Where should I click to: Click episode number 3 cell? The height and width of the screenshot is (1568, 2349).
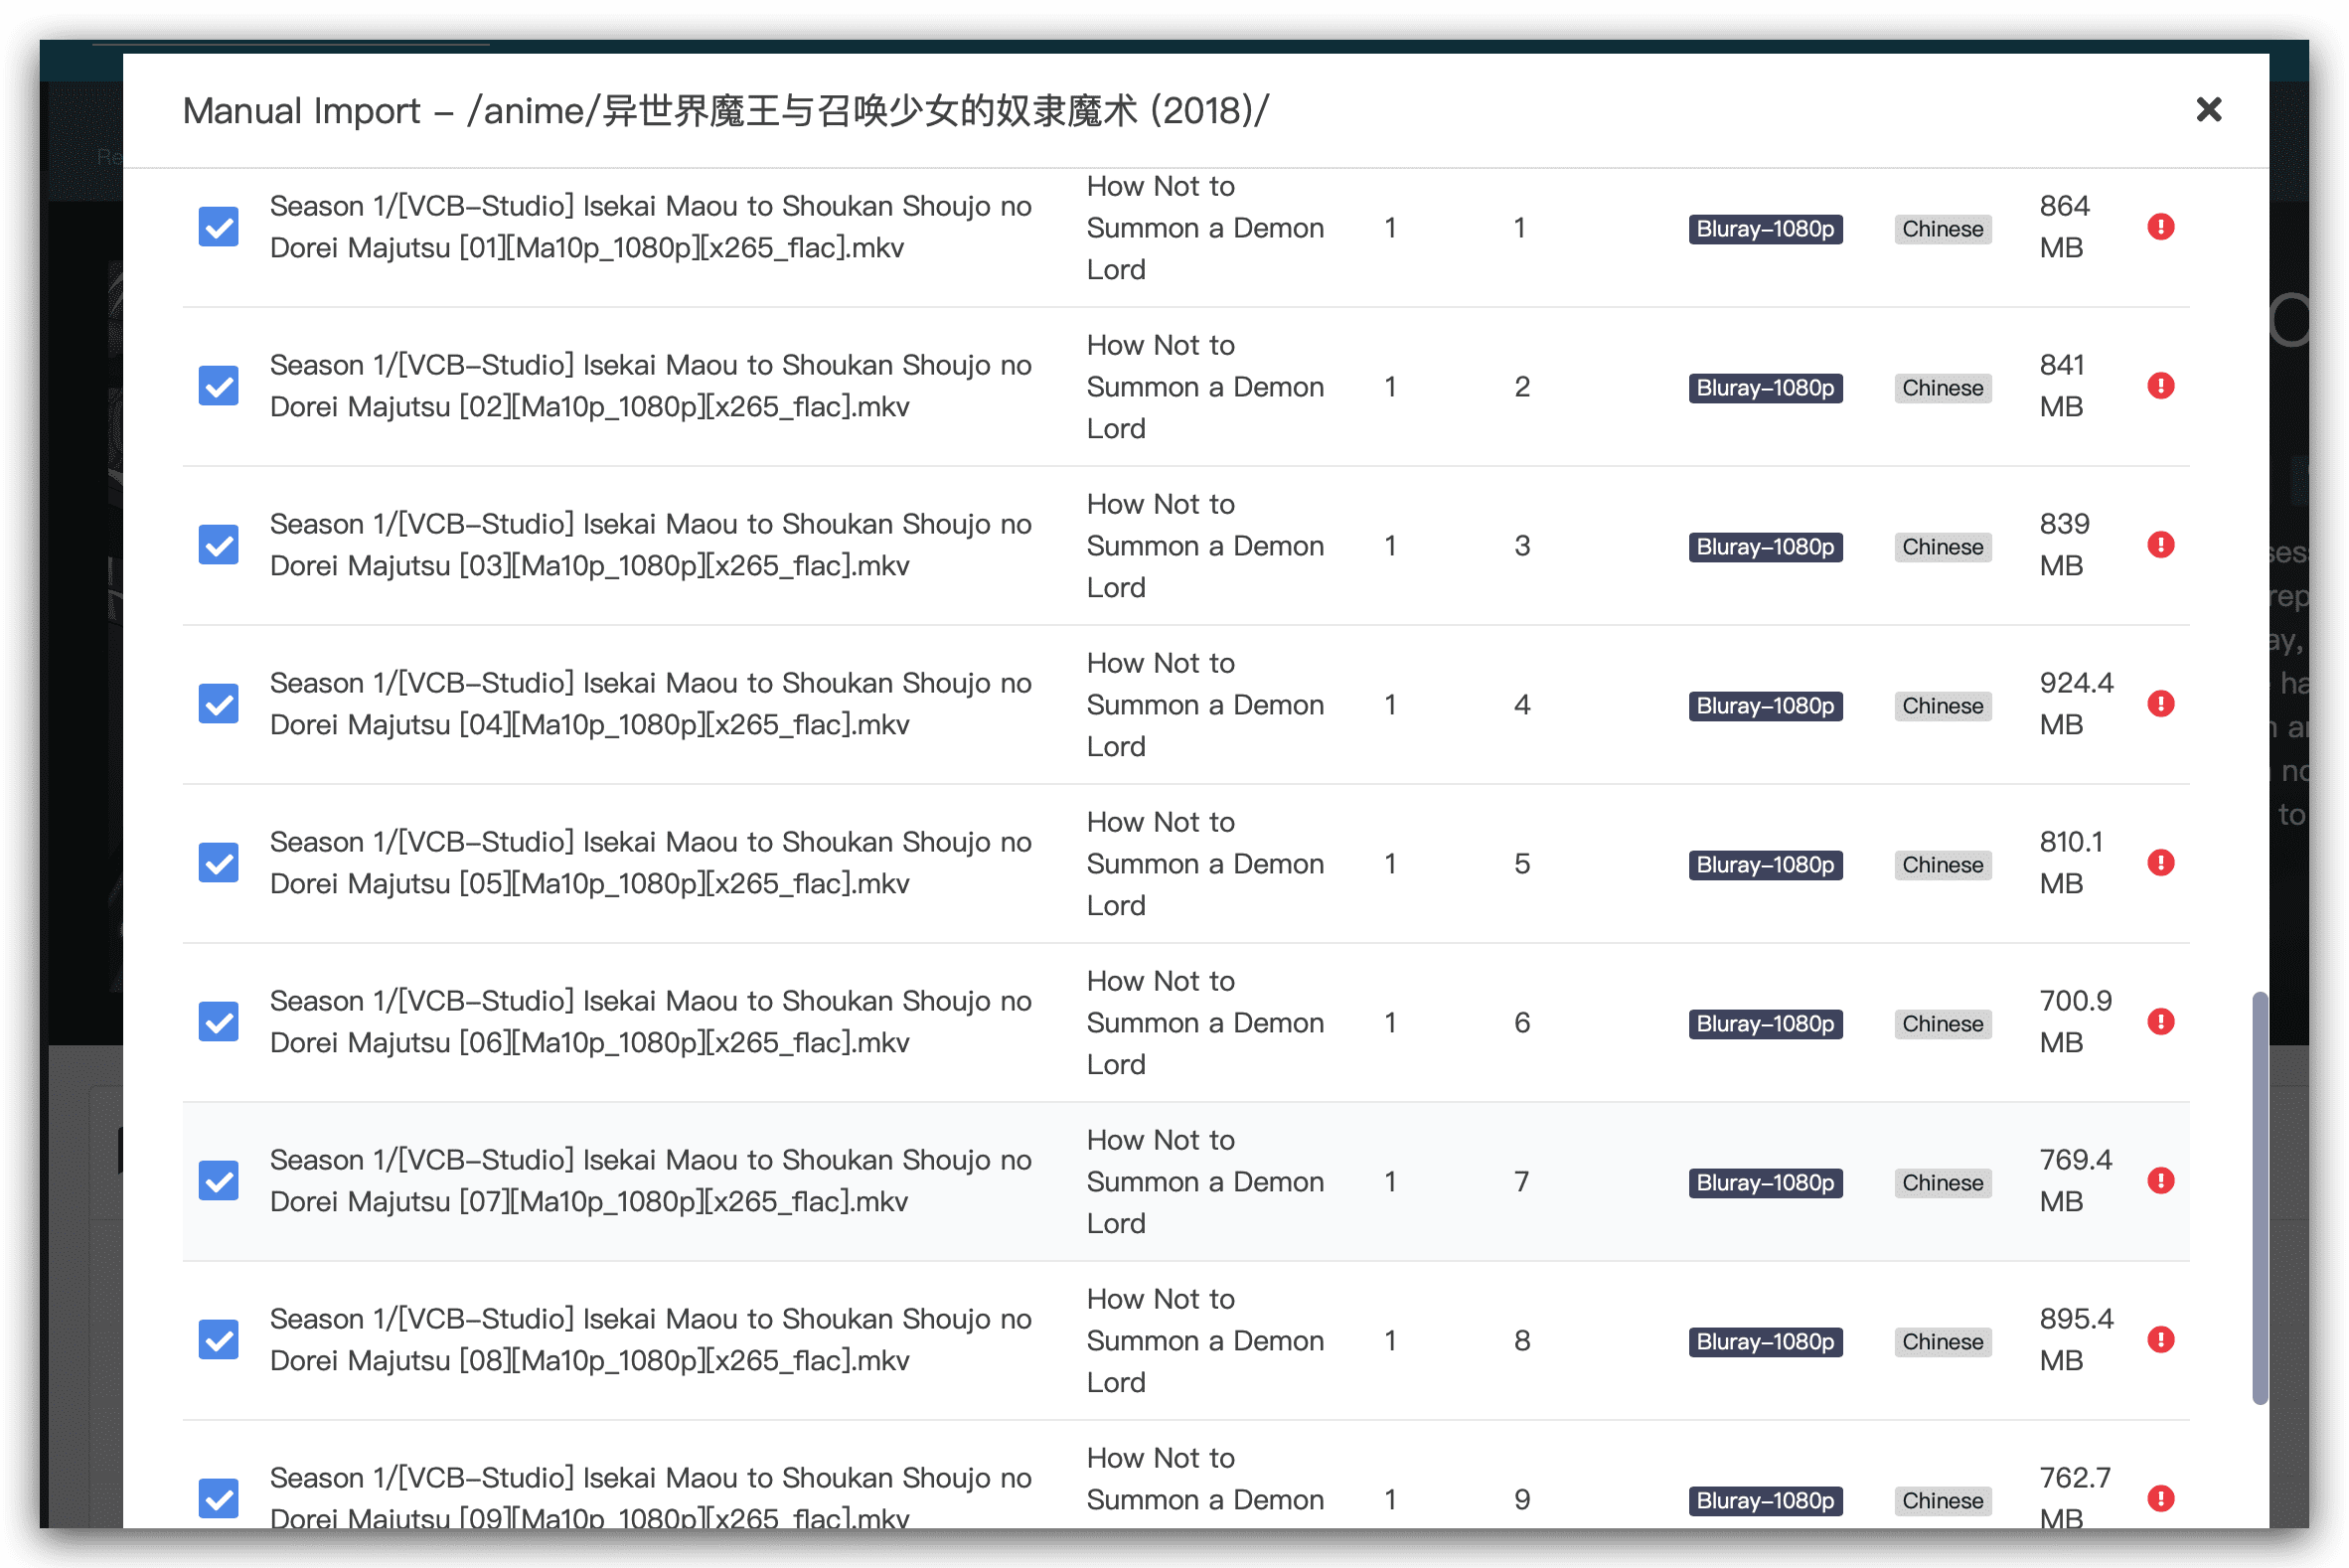(x=1521, y=546)
